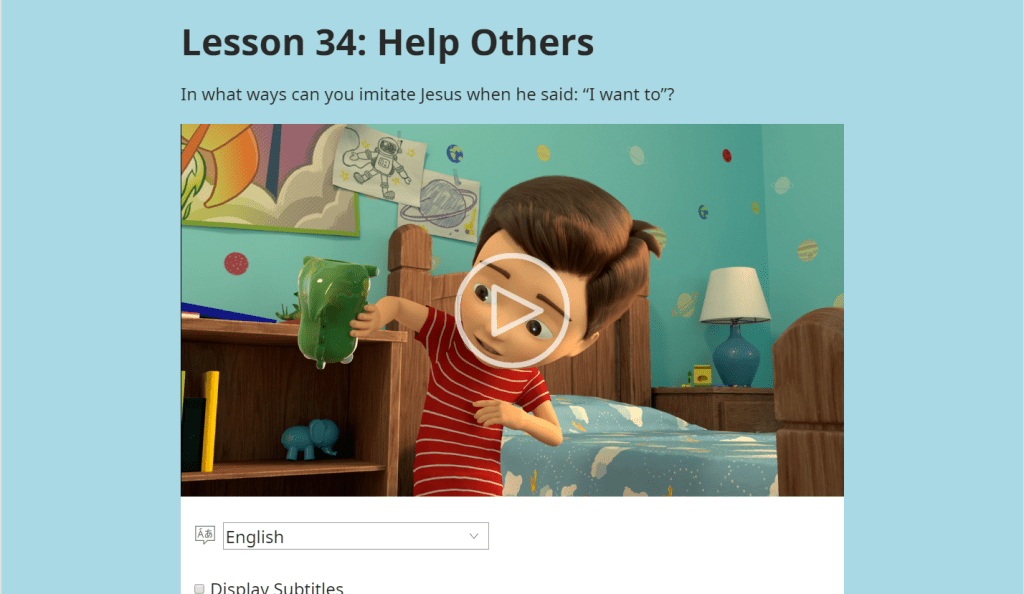Enable the Display Subtitles checkbox
This screenshot has height=594, width=1024.
tap(199, 589)
